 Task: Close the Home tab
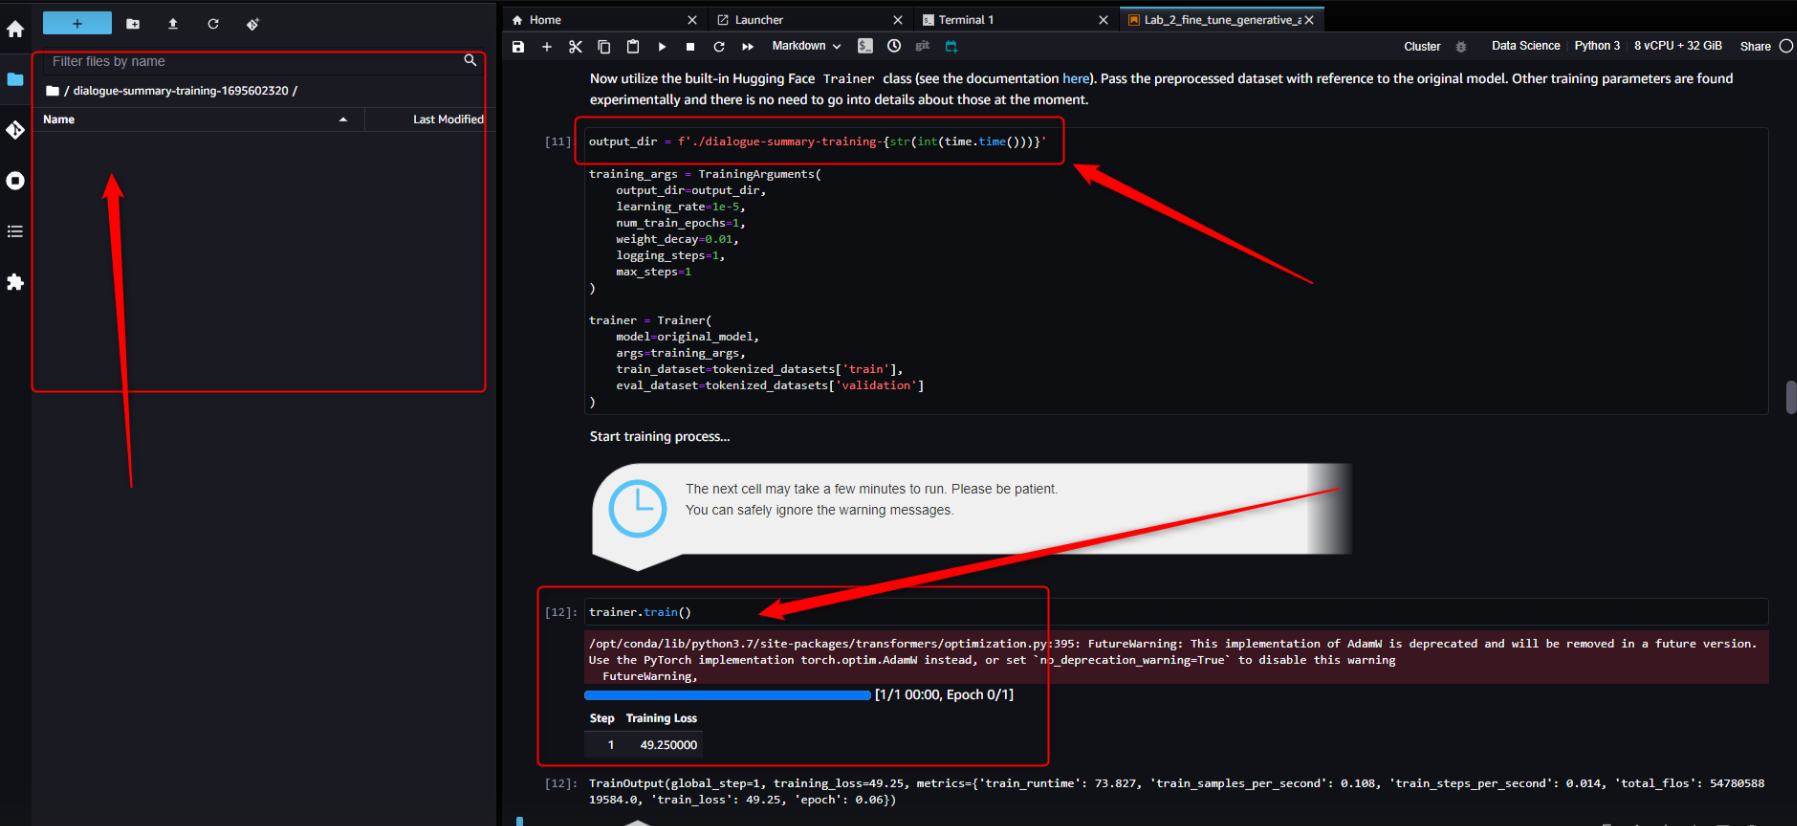click(x=692, y=20)
